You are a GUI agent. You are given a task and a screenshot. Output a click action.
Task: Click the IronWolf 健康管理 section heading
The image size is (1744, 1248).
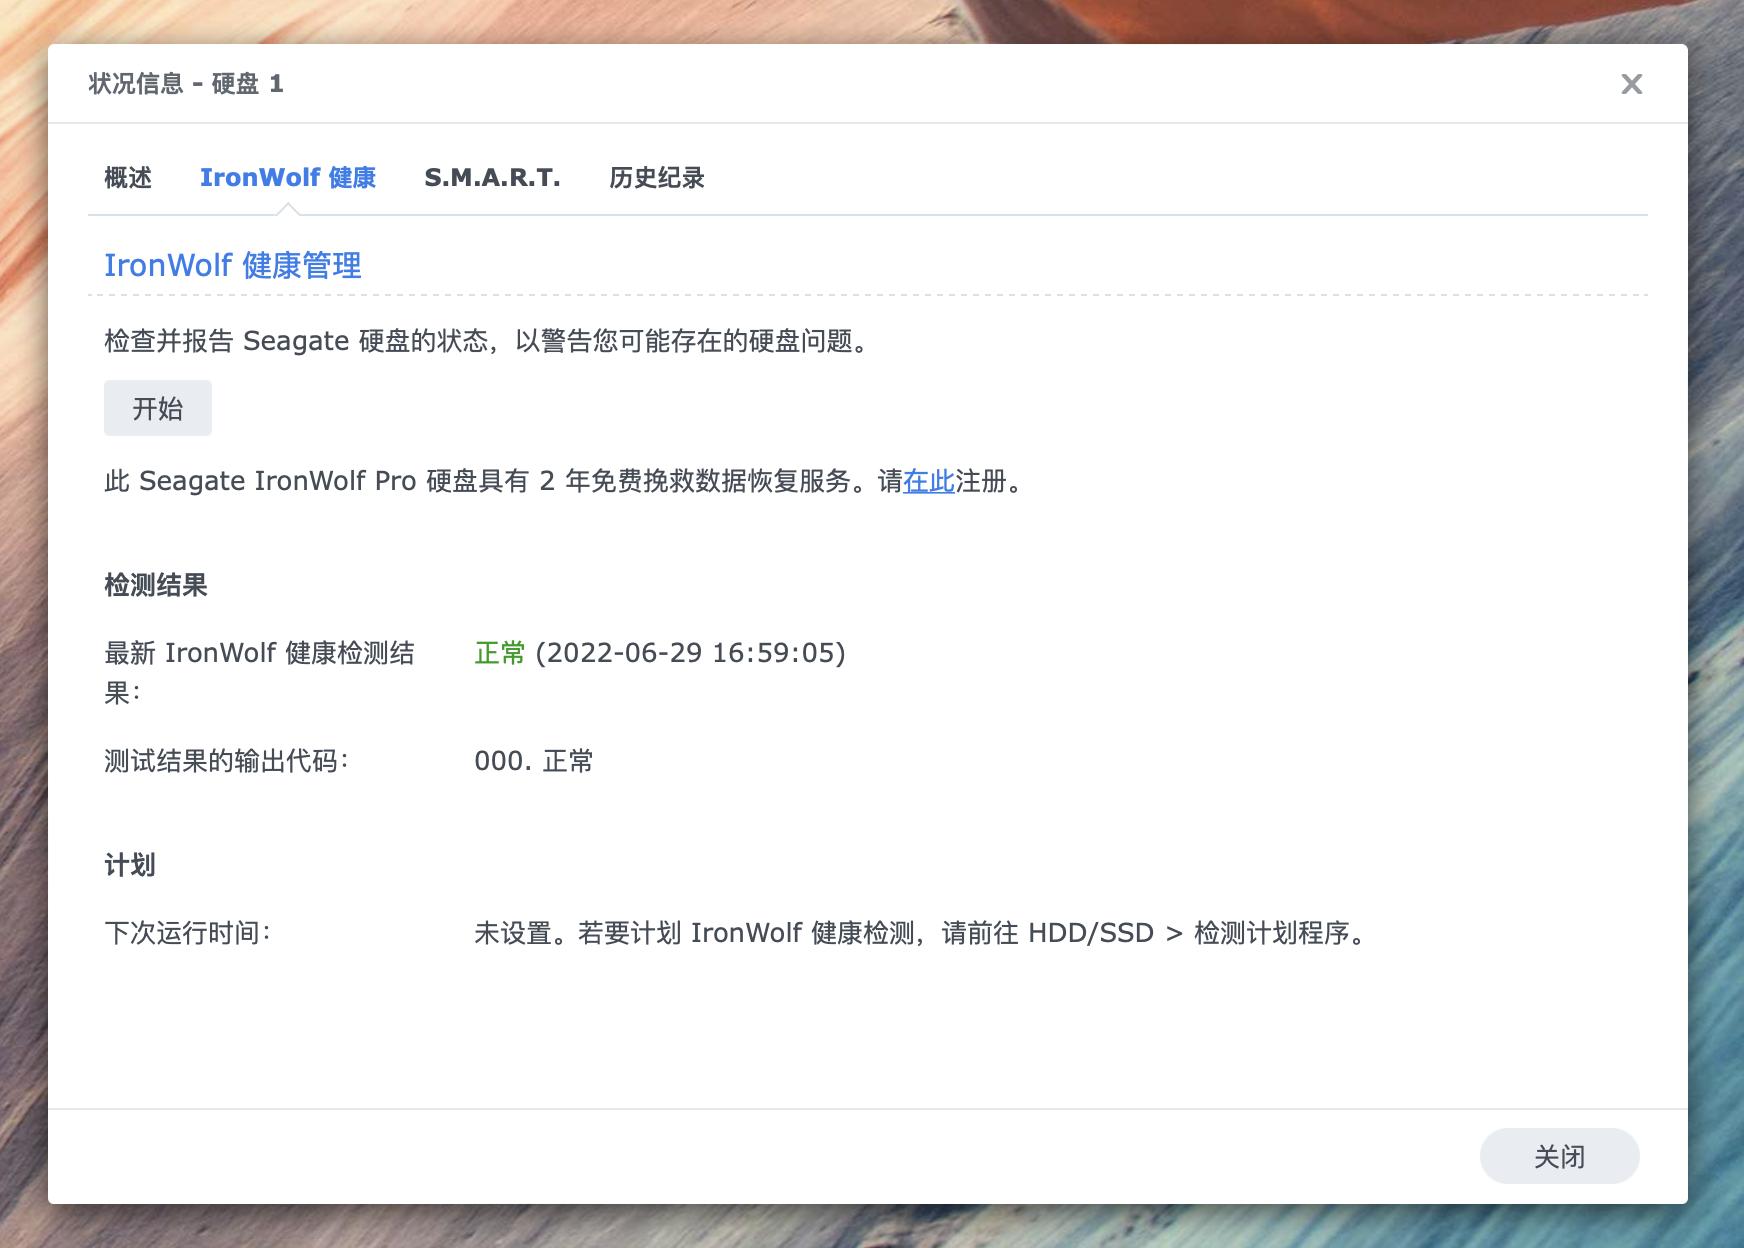point(234,266)
